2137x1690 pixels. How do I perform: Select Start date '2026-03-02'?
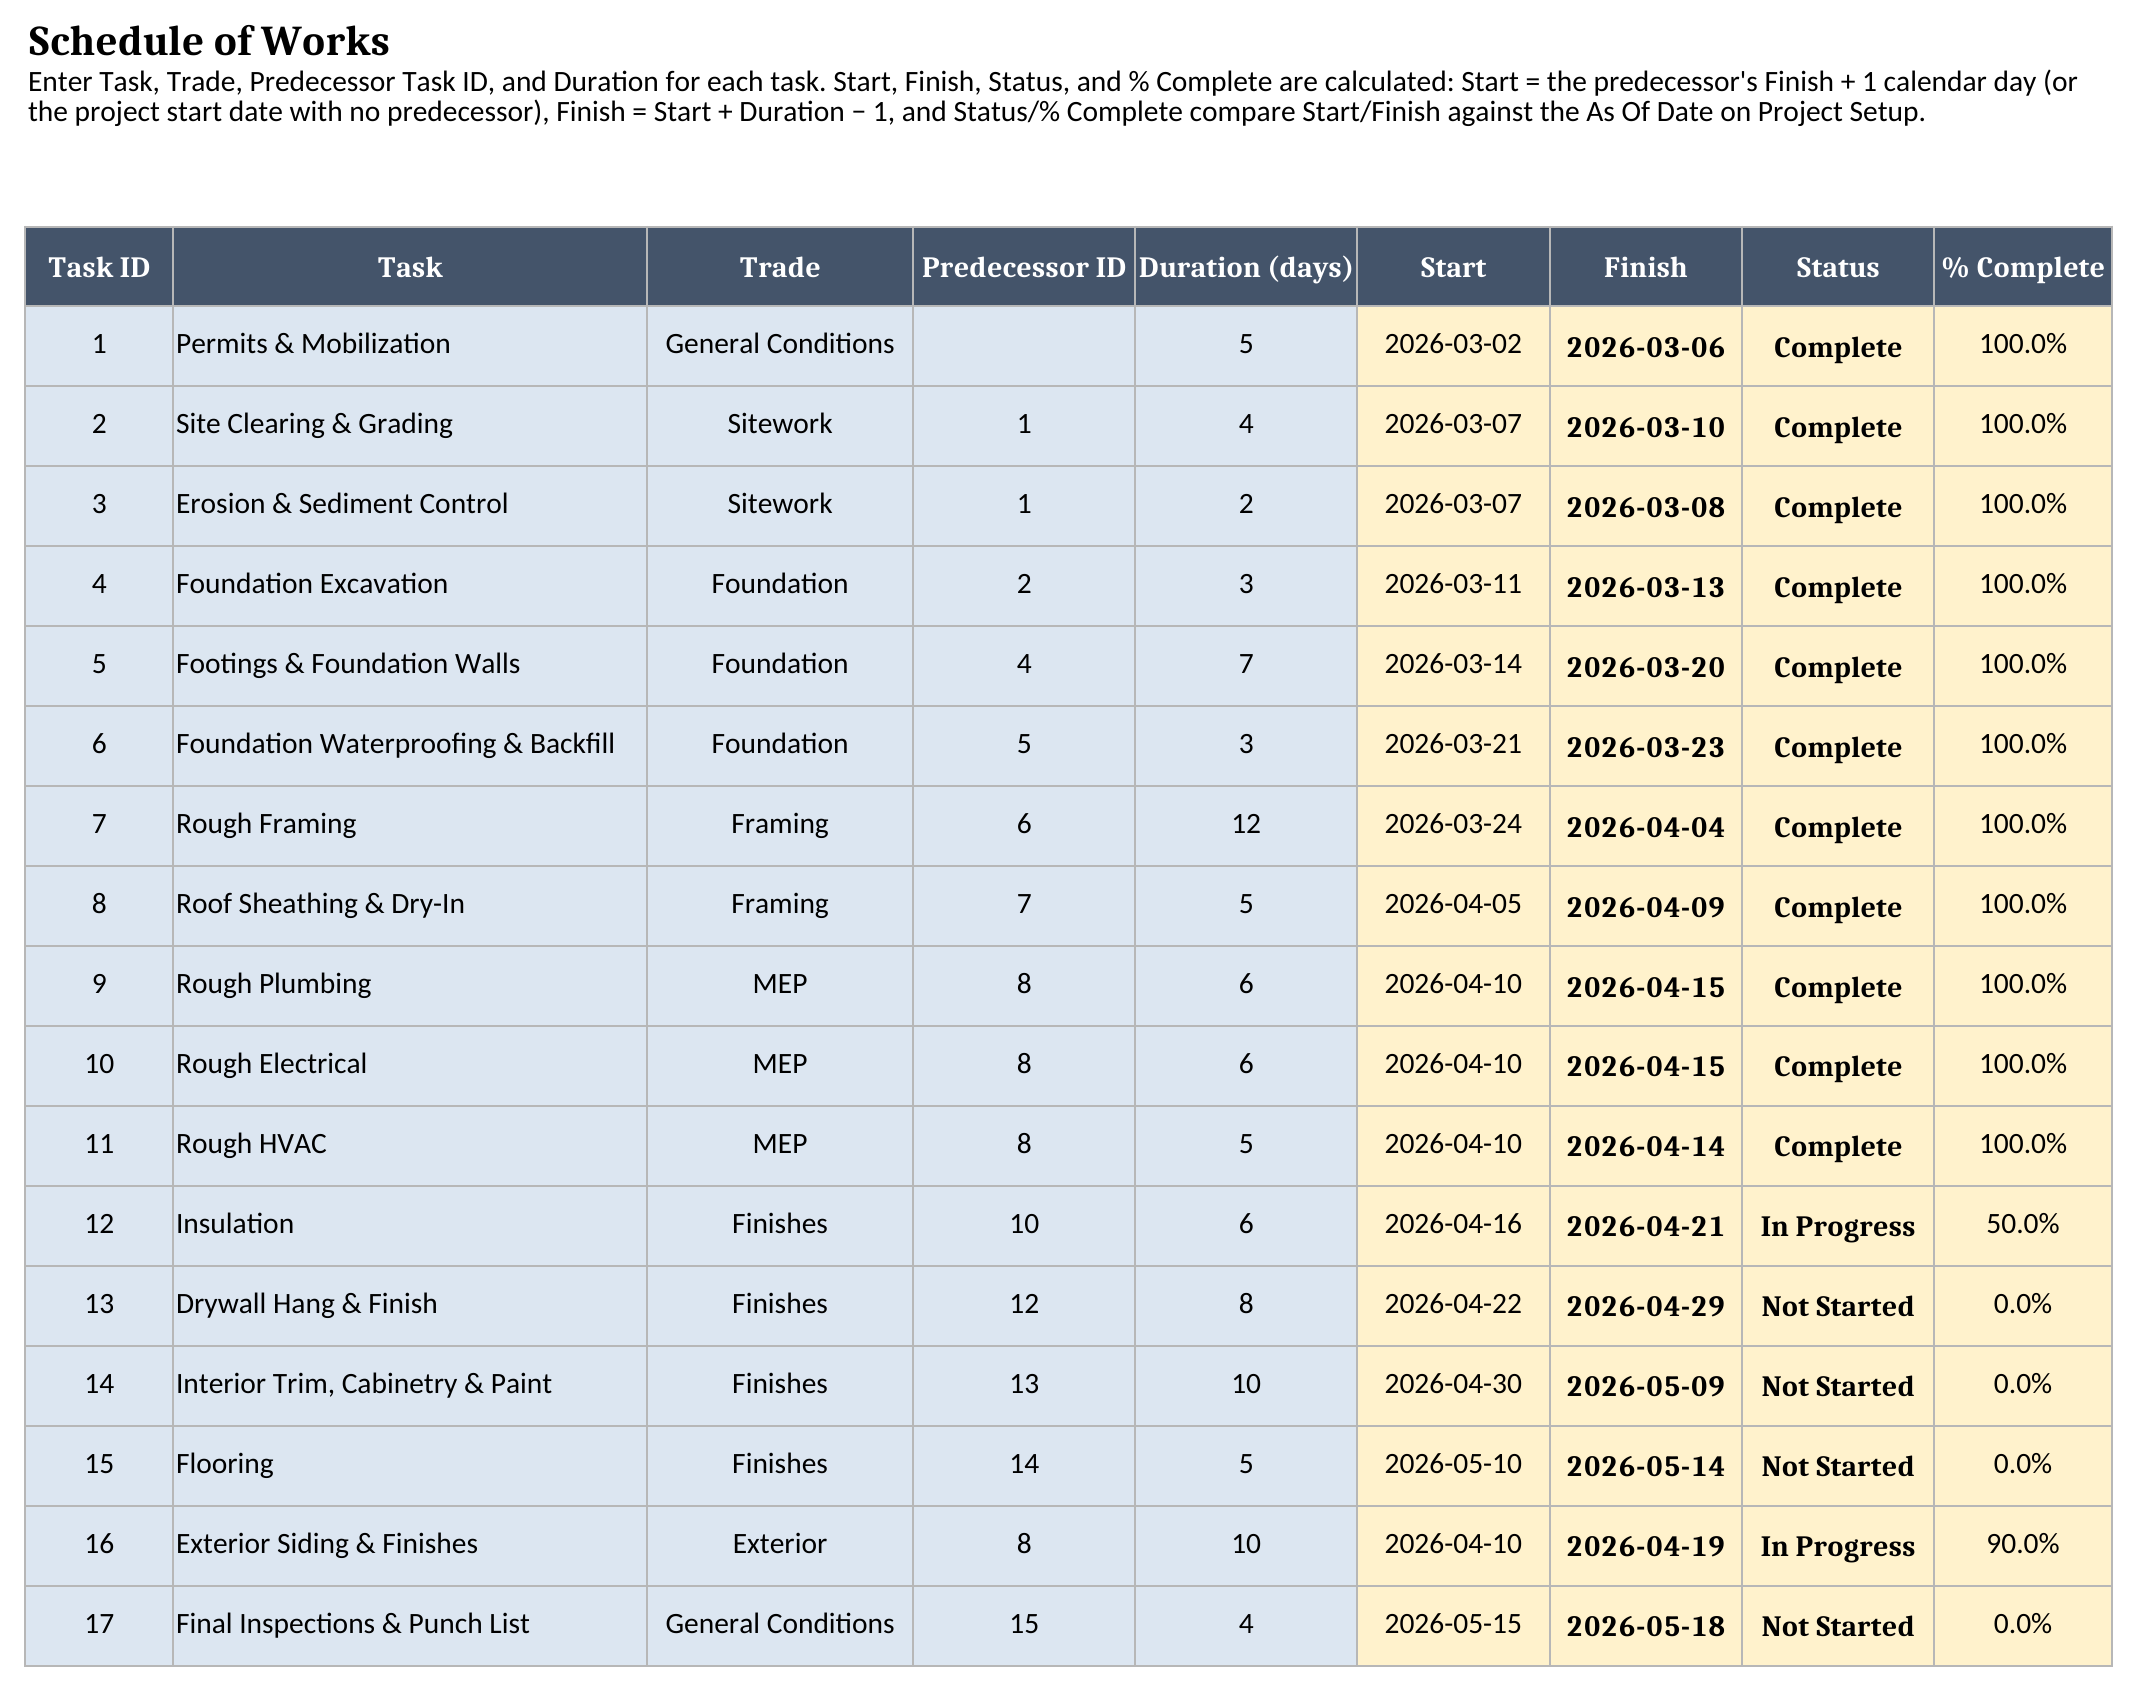[x=1453, y=346]
